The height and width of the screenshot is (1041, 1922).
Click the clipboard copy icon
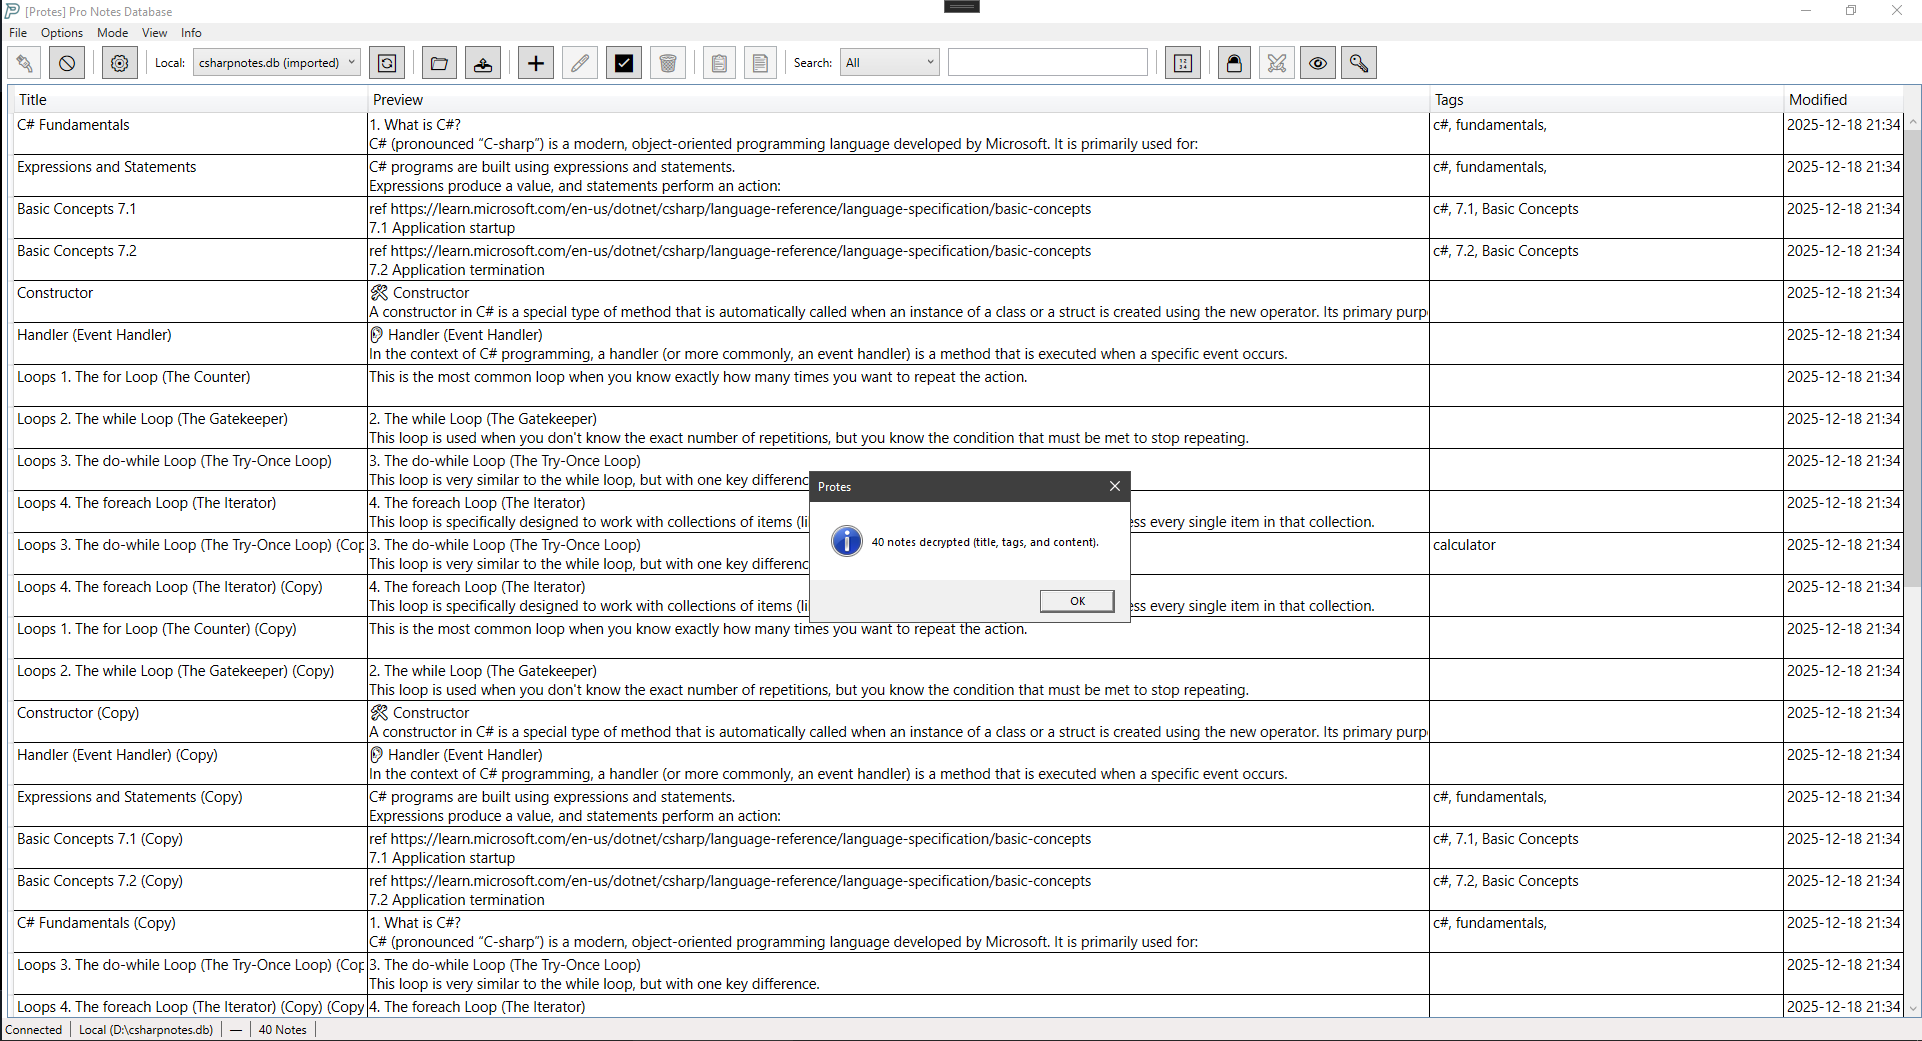tap(719, 63)
